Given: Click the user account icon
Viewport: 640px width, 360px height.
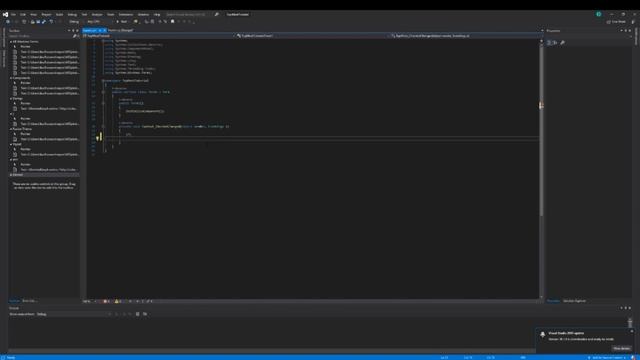Looking at the screenshot, I should (599, 14).
